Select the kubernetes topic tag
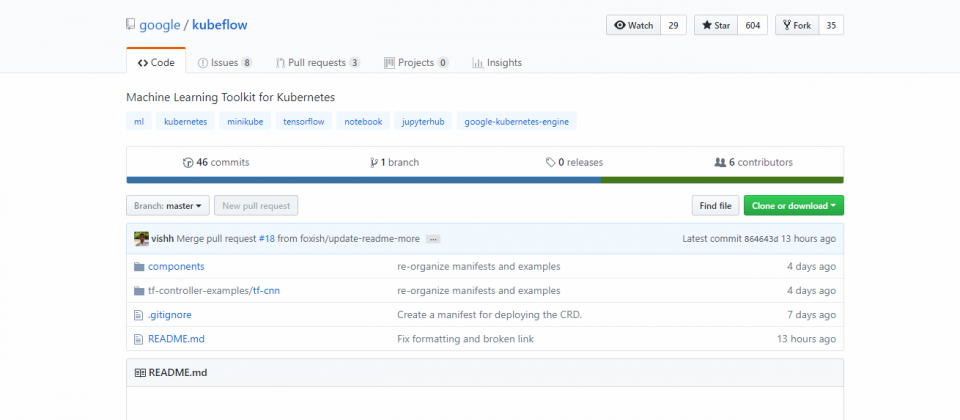 coord(186,121)
